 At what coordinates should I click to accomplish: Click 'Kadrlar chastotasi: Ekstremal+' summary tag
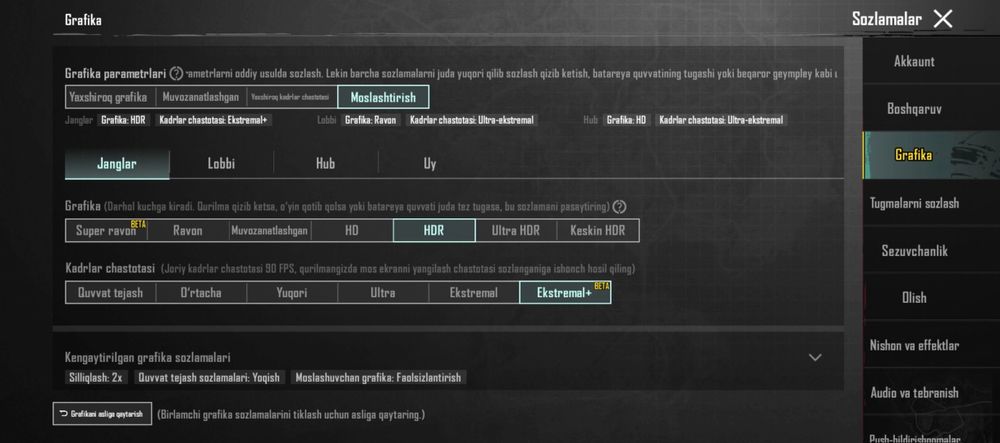coord(214,120)
